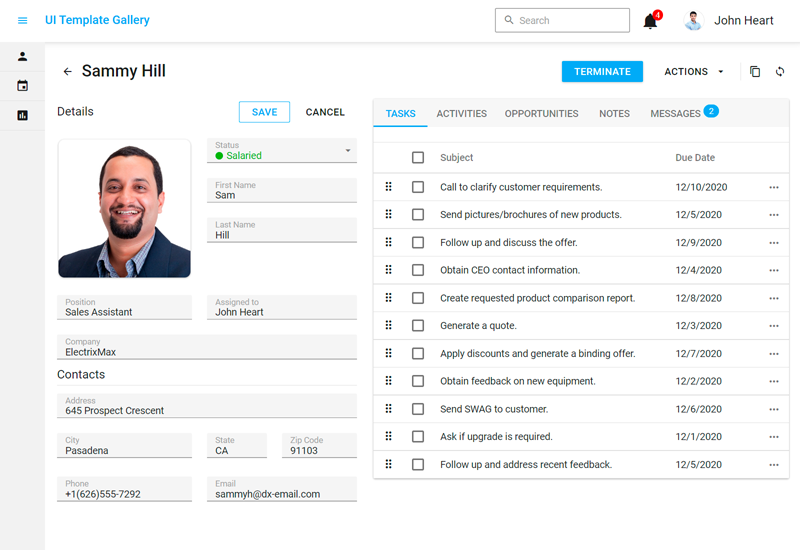This screenshot has height=550, width=800.
Task: Expand the Status Salaried dropdown
Action: pyautogui.click(x=348, y=151)
